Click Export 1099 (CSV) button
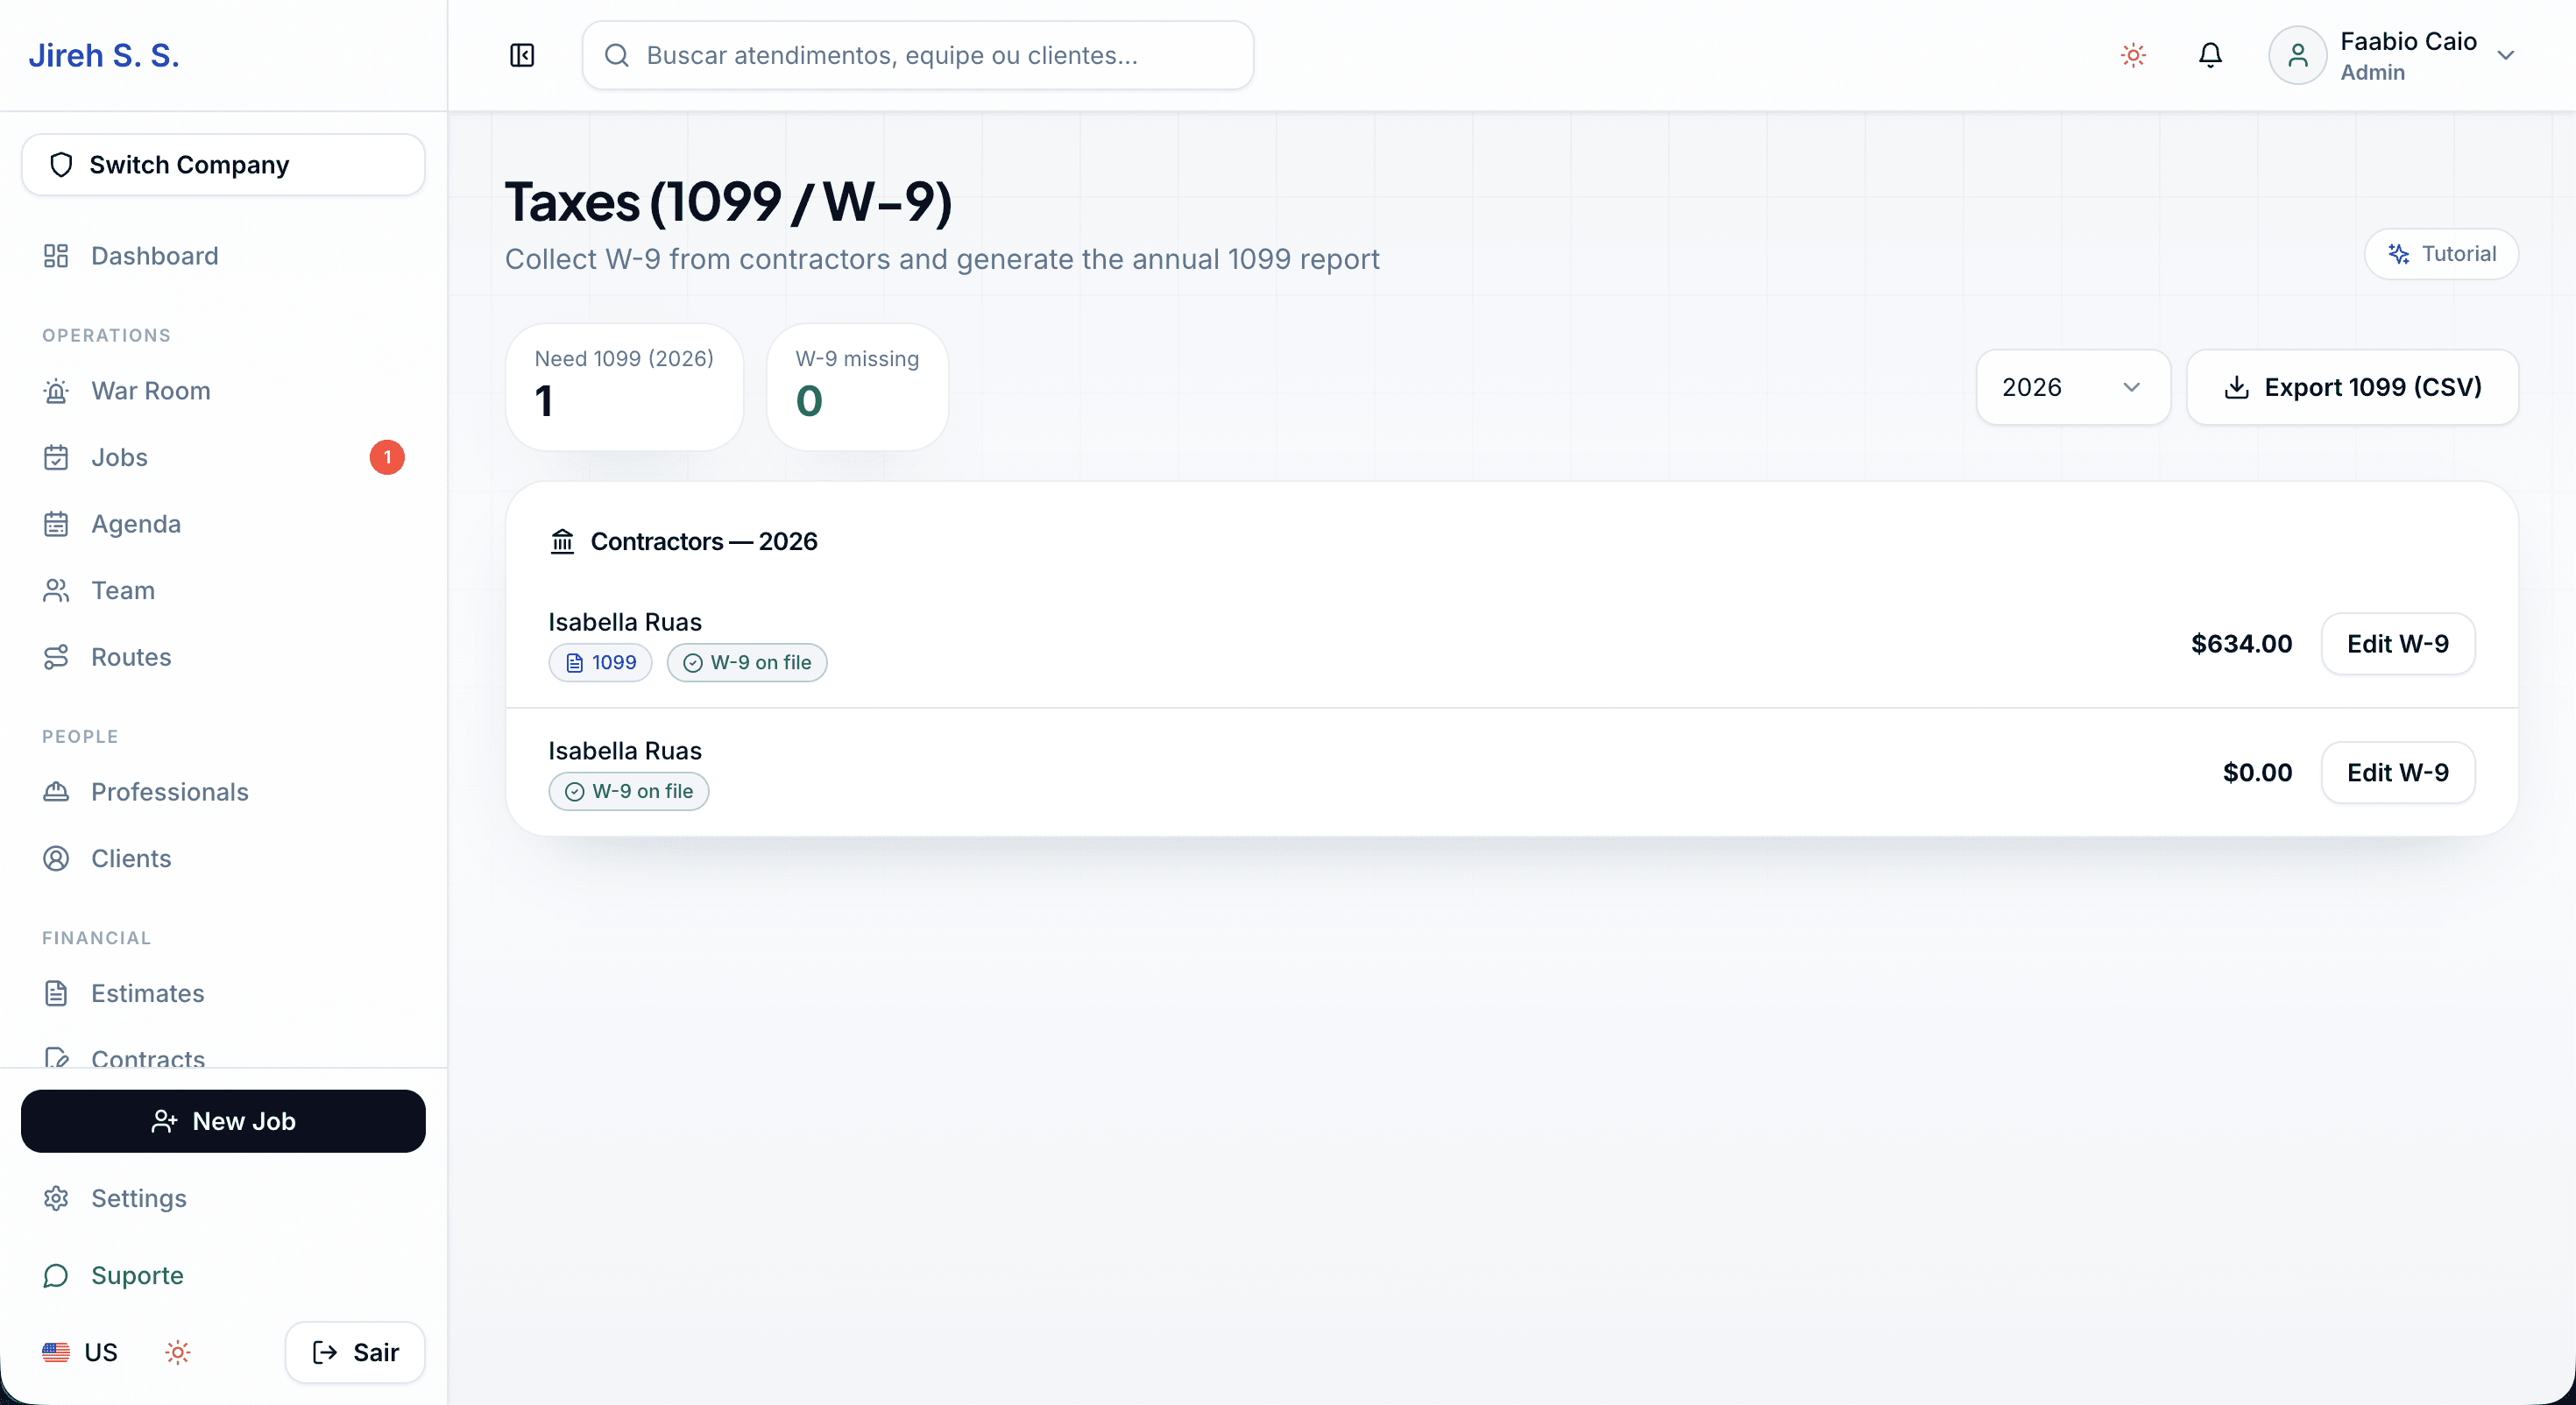The width and height of the screenshot is (2576, 1405). (2352, 387)
